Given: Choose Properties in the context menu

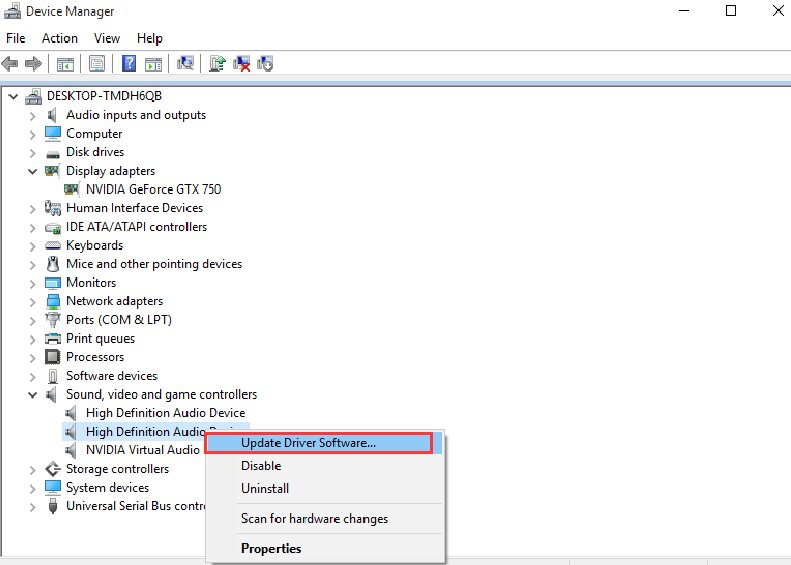Looking at the screenshot, I should pos(325,548).
